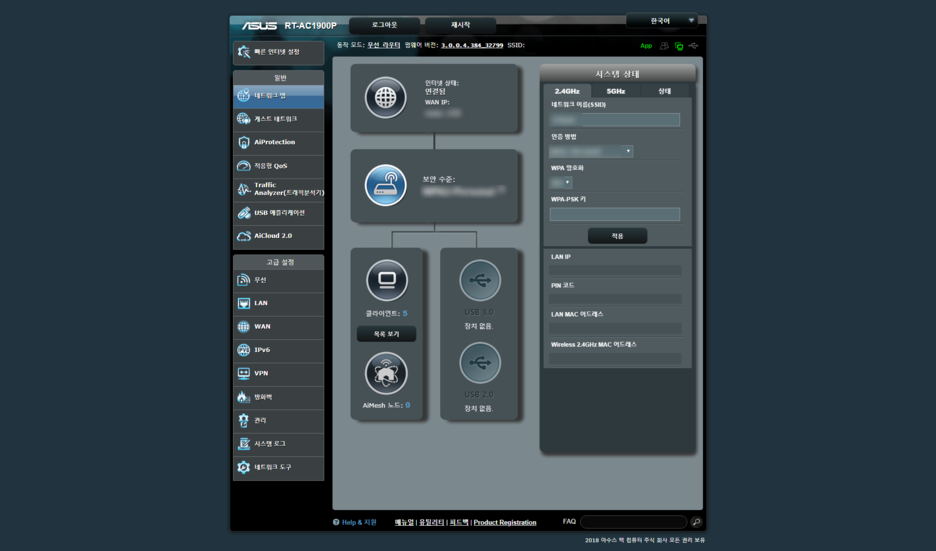Open USB 애플리케이션 page

tap(278, 213)
